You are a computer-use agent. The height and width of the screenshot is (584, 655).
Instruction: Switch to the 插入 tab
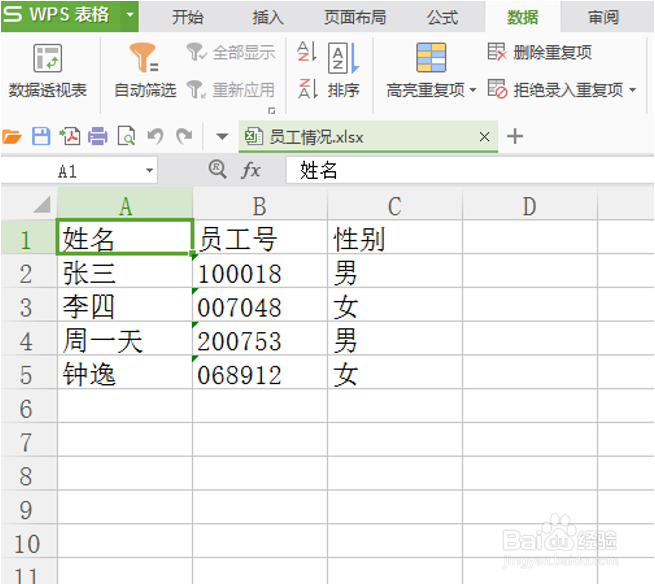(x=268, y=17)
